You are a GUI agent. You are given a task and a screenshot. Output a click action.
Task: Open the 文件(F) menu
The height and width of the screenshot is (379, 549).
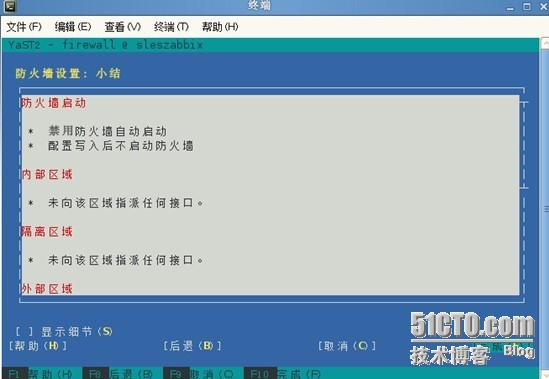click(24, 27)
